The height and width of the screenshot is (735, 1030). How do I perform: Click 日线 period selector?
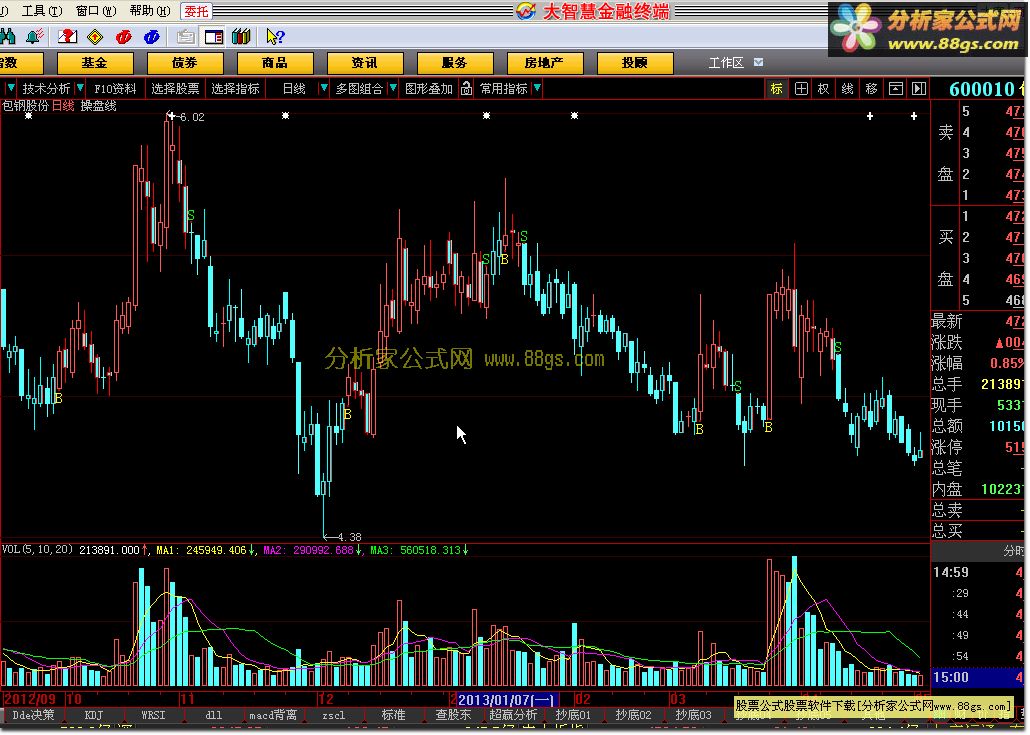[x=294, y=88]
